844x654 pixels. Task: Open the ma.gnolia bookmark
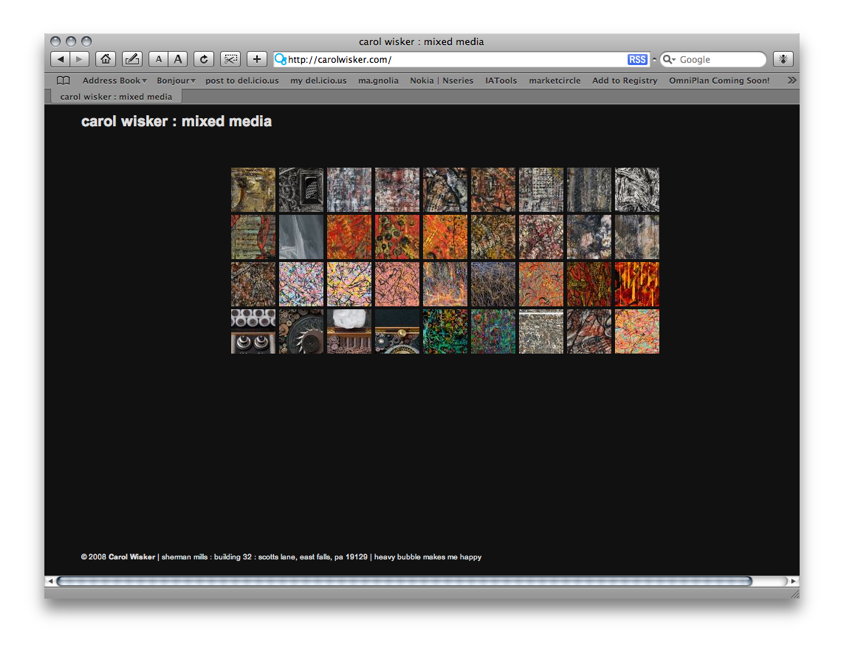(x=378, y=81)
